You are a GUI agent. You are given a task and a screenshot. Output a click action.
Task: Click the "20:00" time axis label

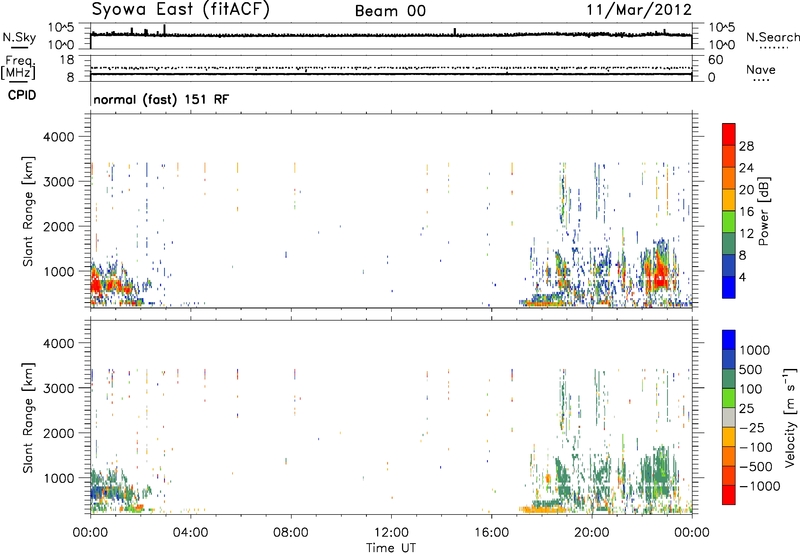pos(592,533)
